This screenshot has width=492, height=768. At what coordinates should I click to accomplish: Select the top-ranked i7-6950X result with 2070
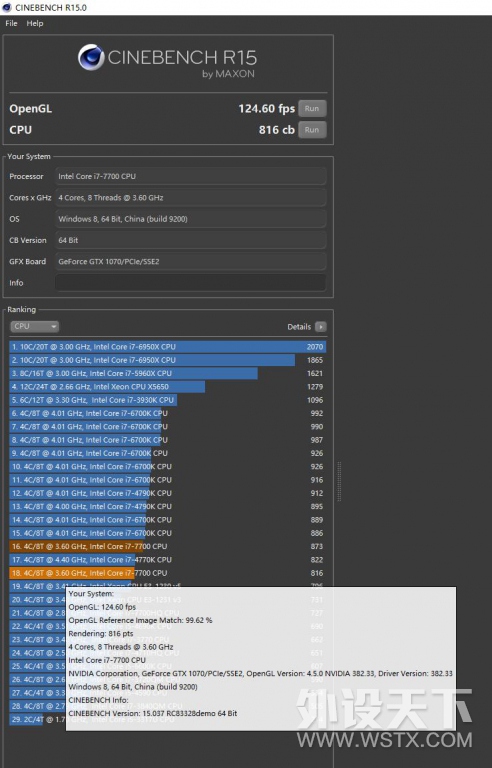pos(167,347)
